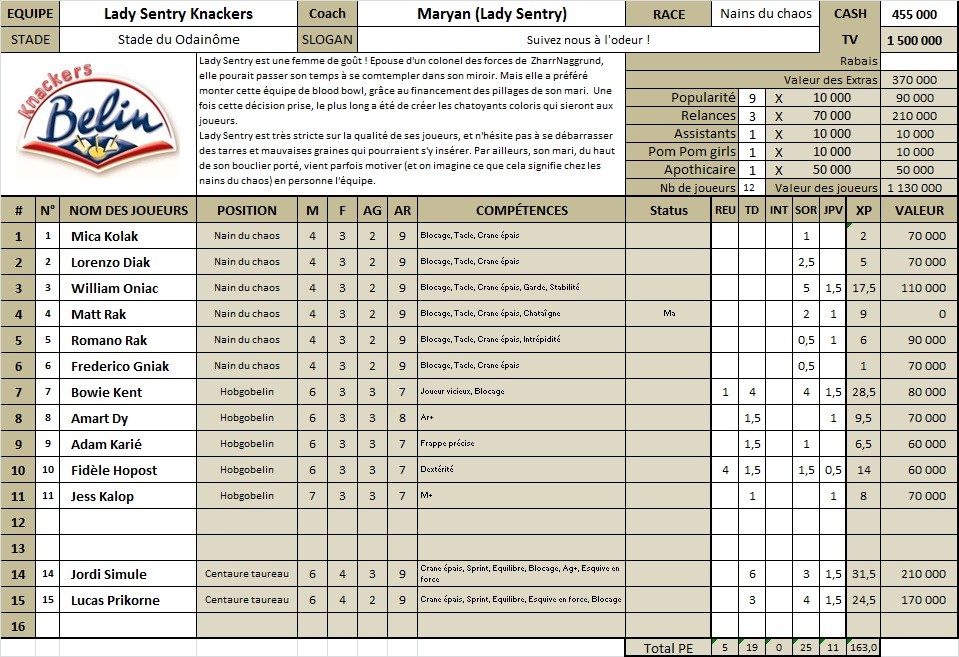
Task: Select player name Matt Rak
Action: click(98, 314)
